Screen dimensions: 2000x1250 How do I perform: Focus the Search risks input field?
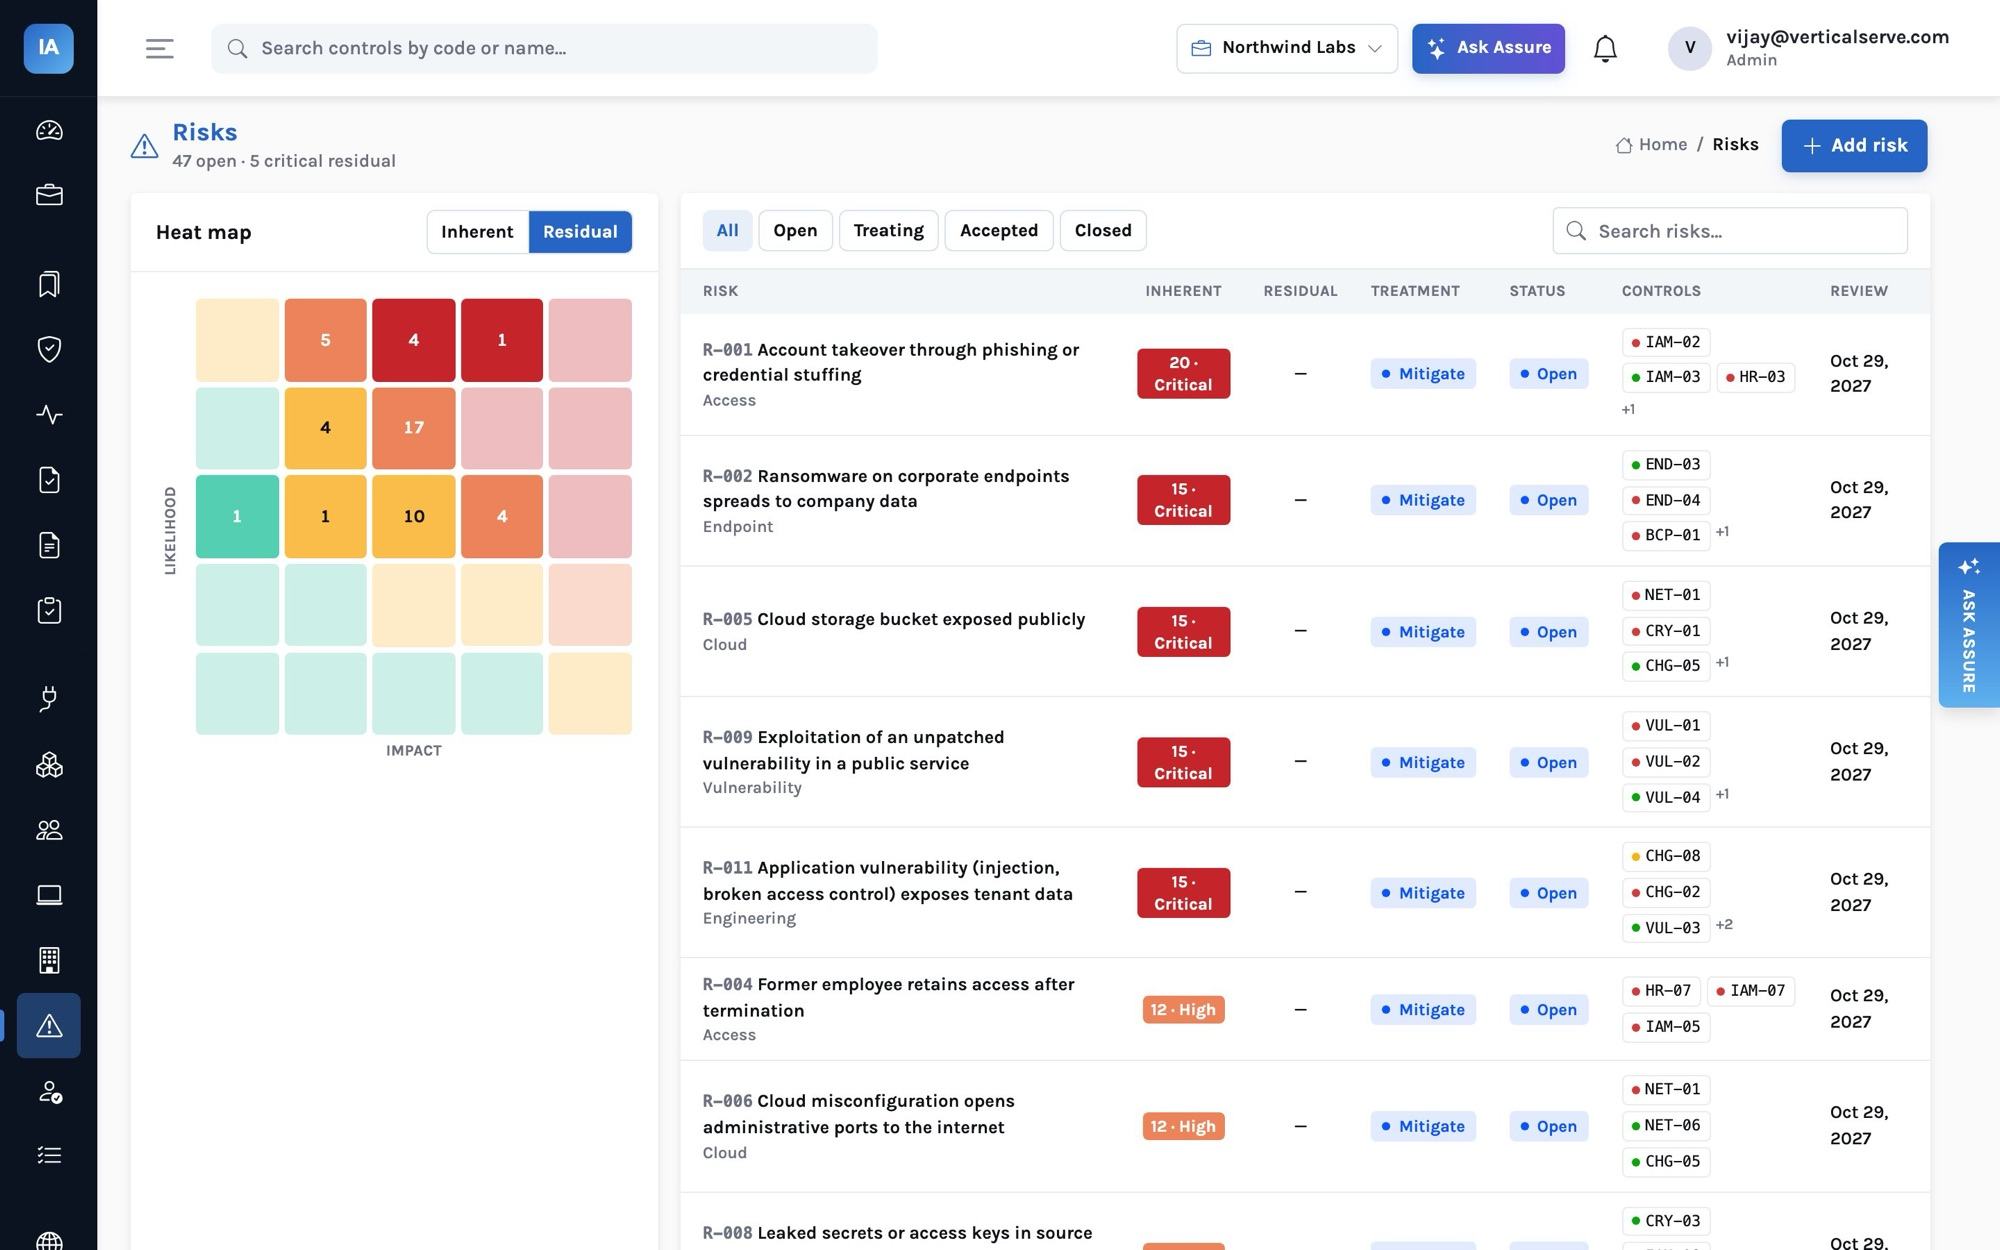[1730, 231]
